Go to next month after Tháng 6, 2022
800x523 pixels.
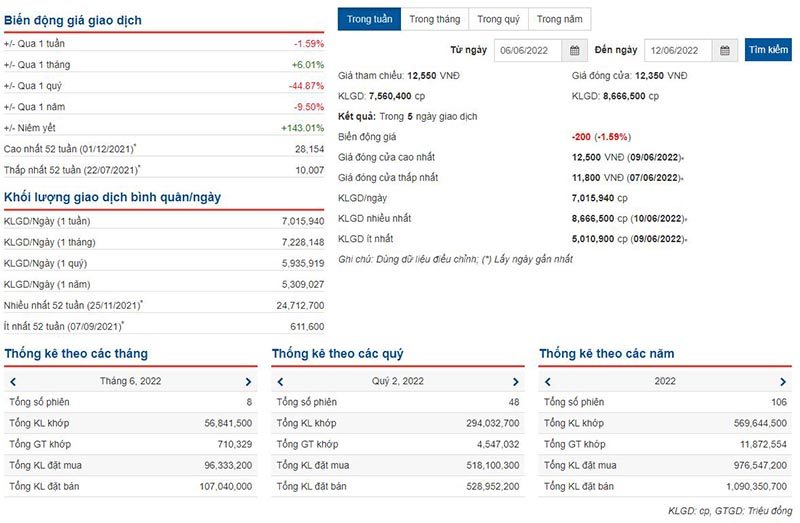point(248,381)
